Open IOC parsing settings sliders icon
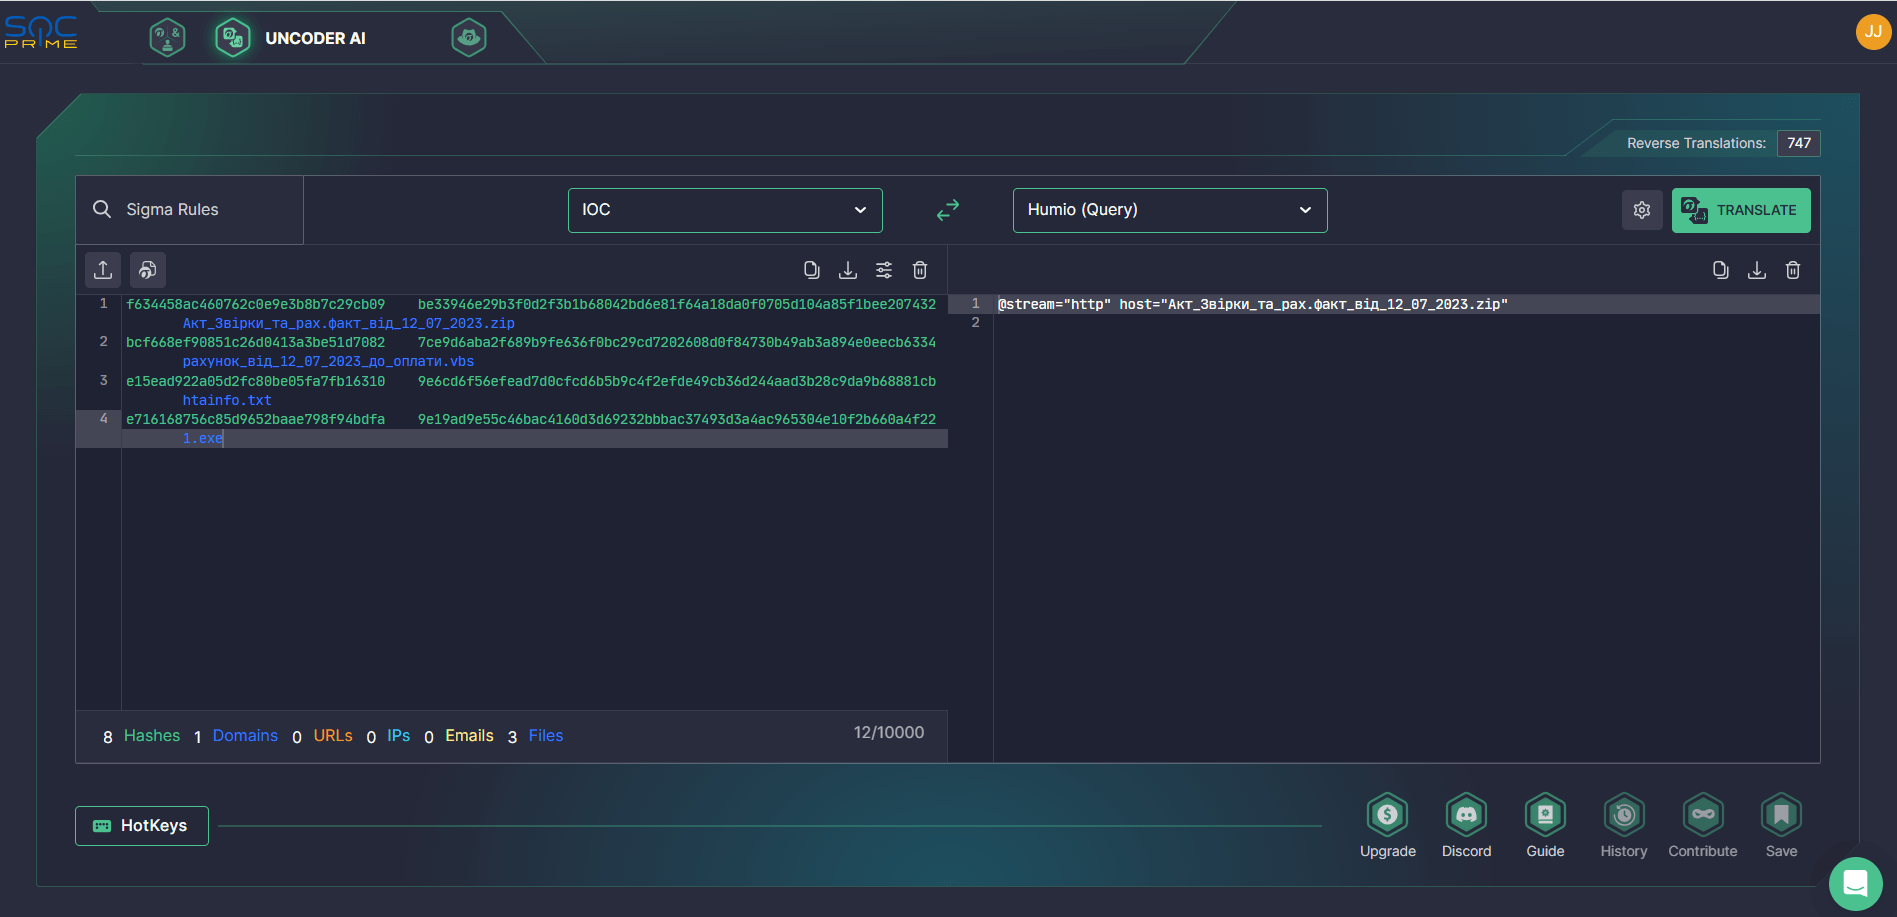Screen dimensions: 1897x917 [884, 270]
